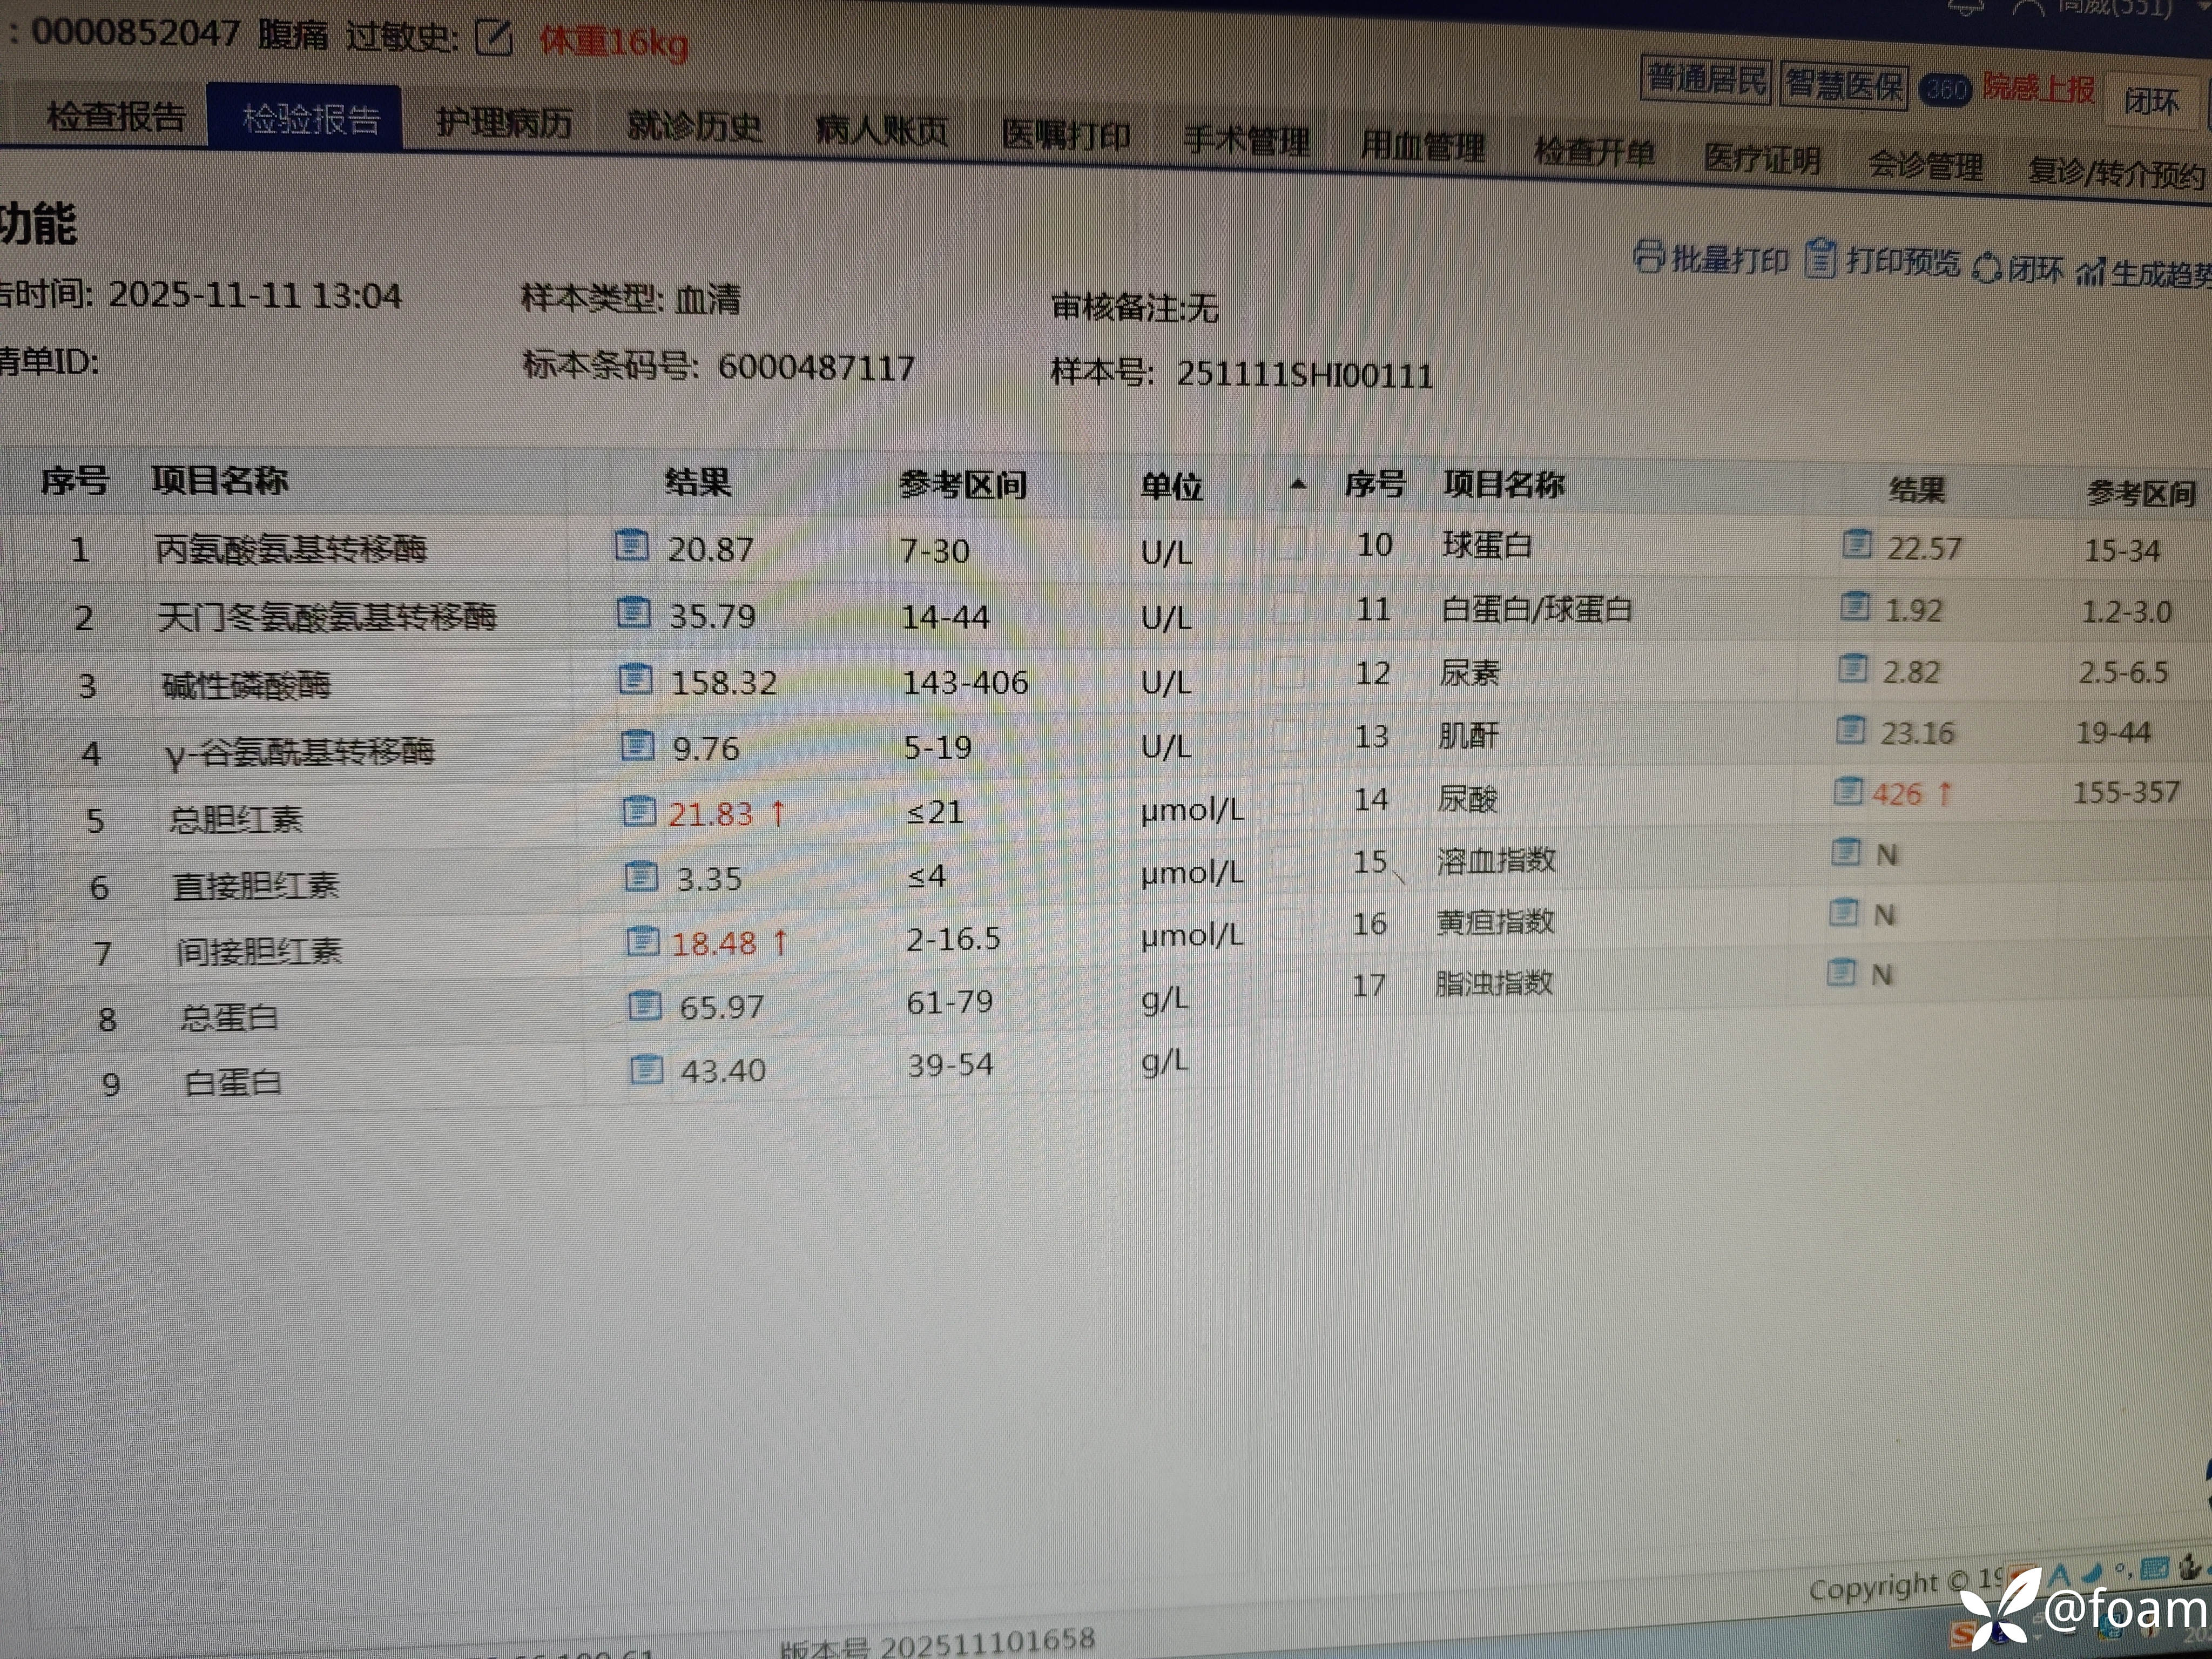Check the checkbox for row 10 球蛋白
The height and width of the screenshot is (1659, 2212).
pyautogui.click(x=1290, y=543)
